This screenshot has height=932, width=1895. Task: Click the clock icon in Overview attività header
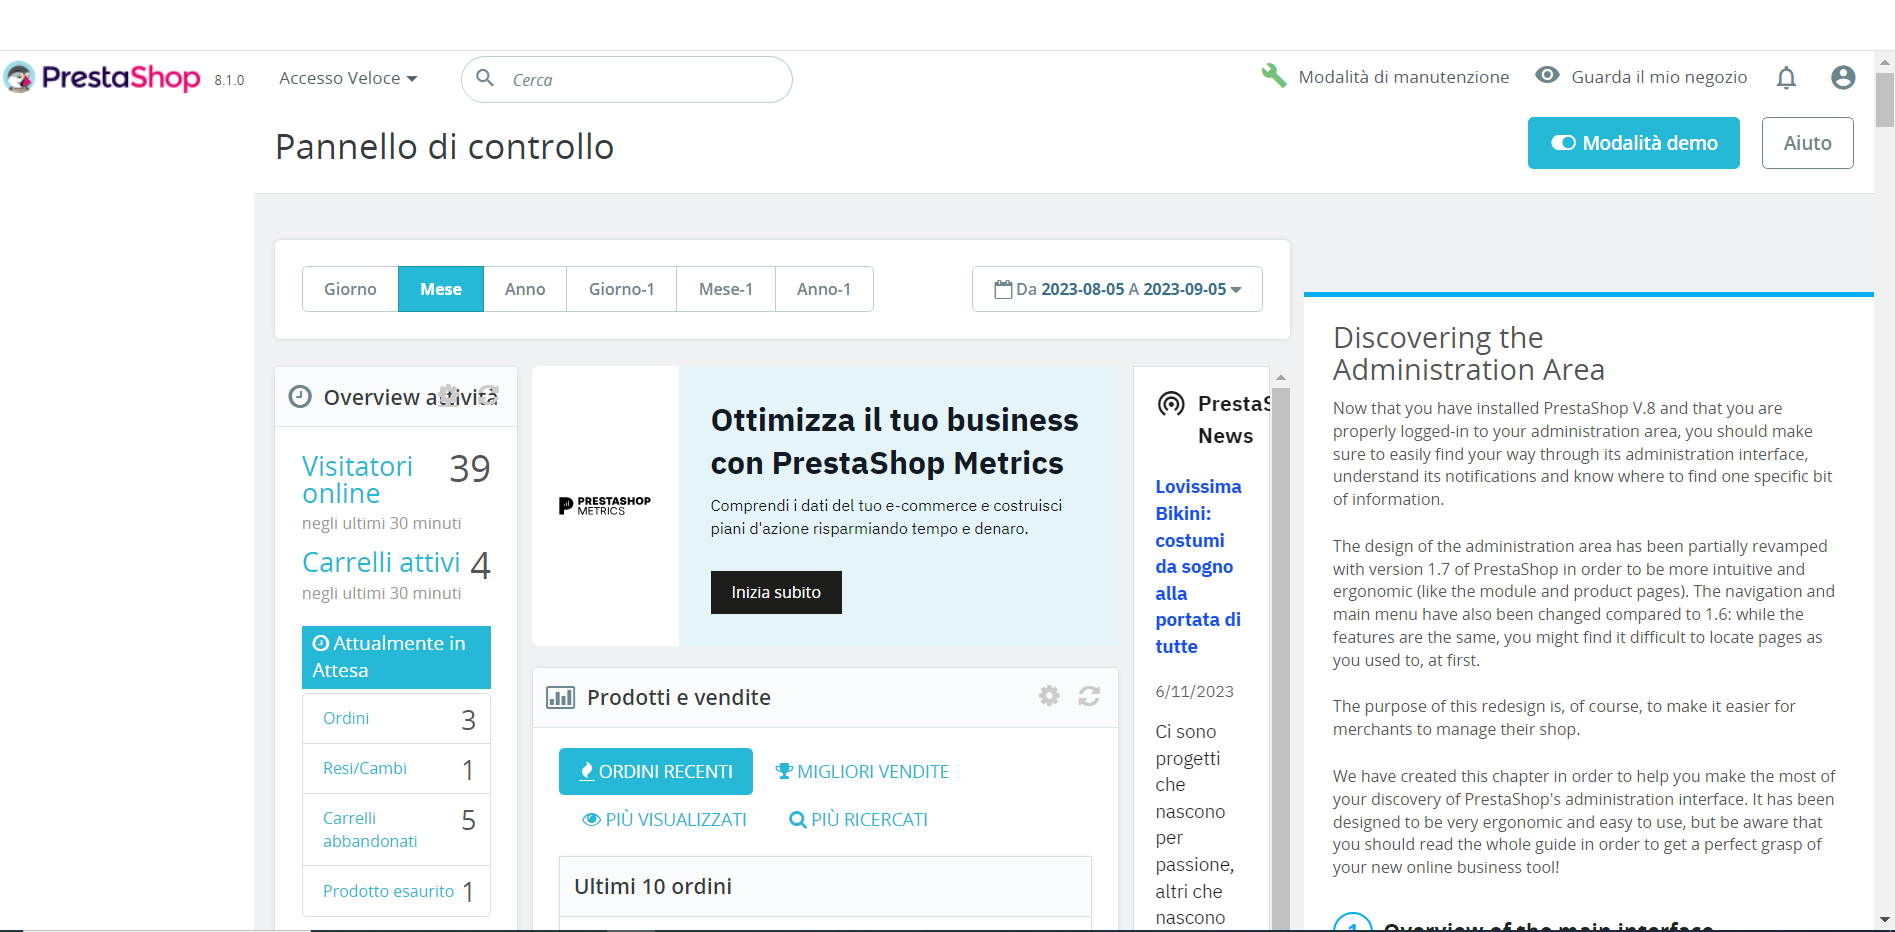(x=300, y=397)
